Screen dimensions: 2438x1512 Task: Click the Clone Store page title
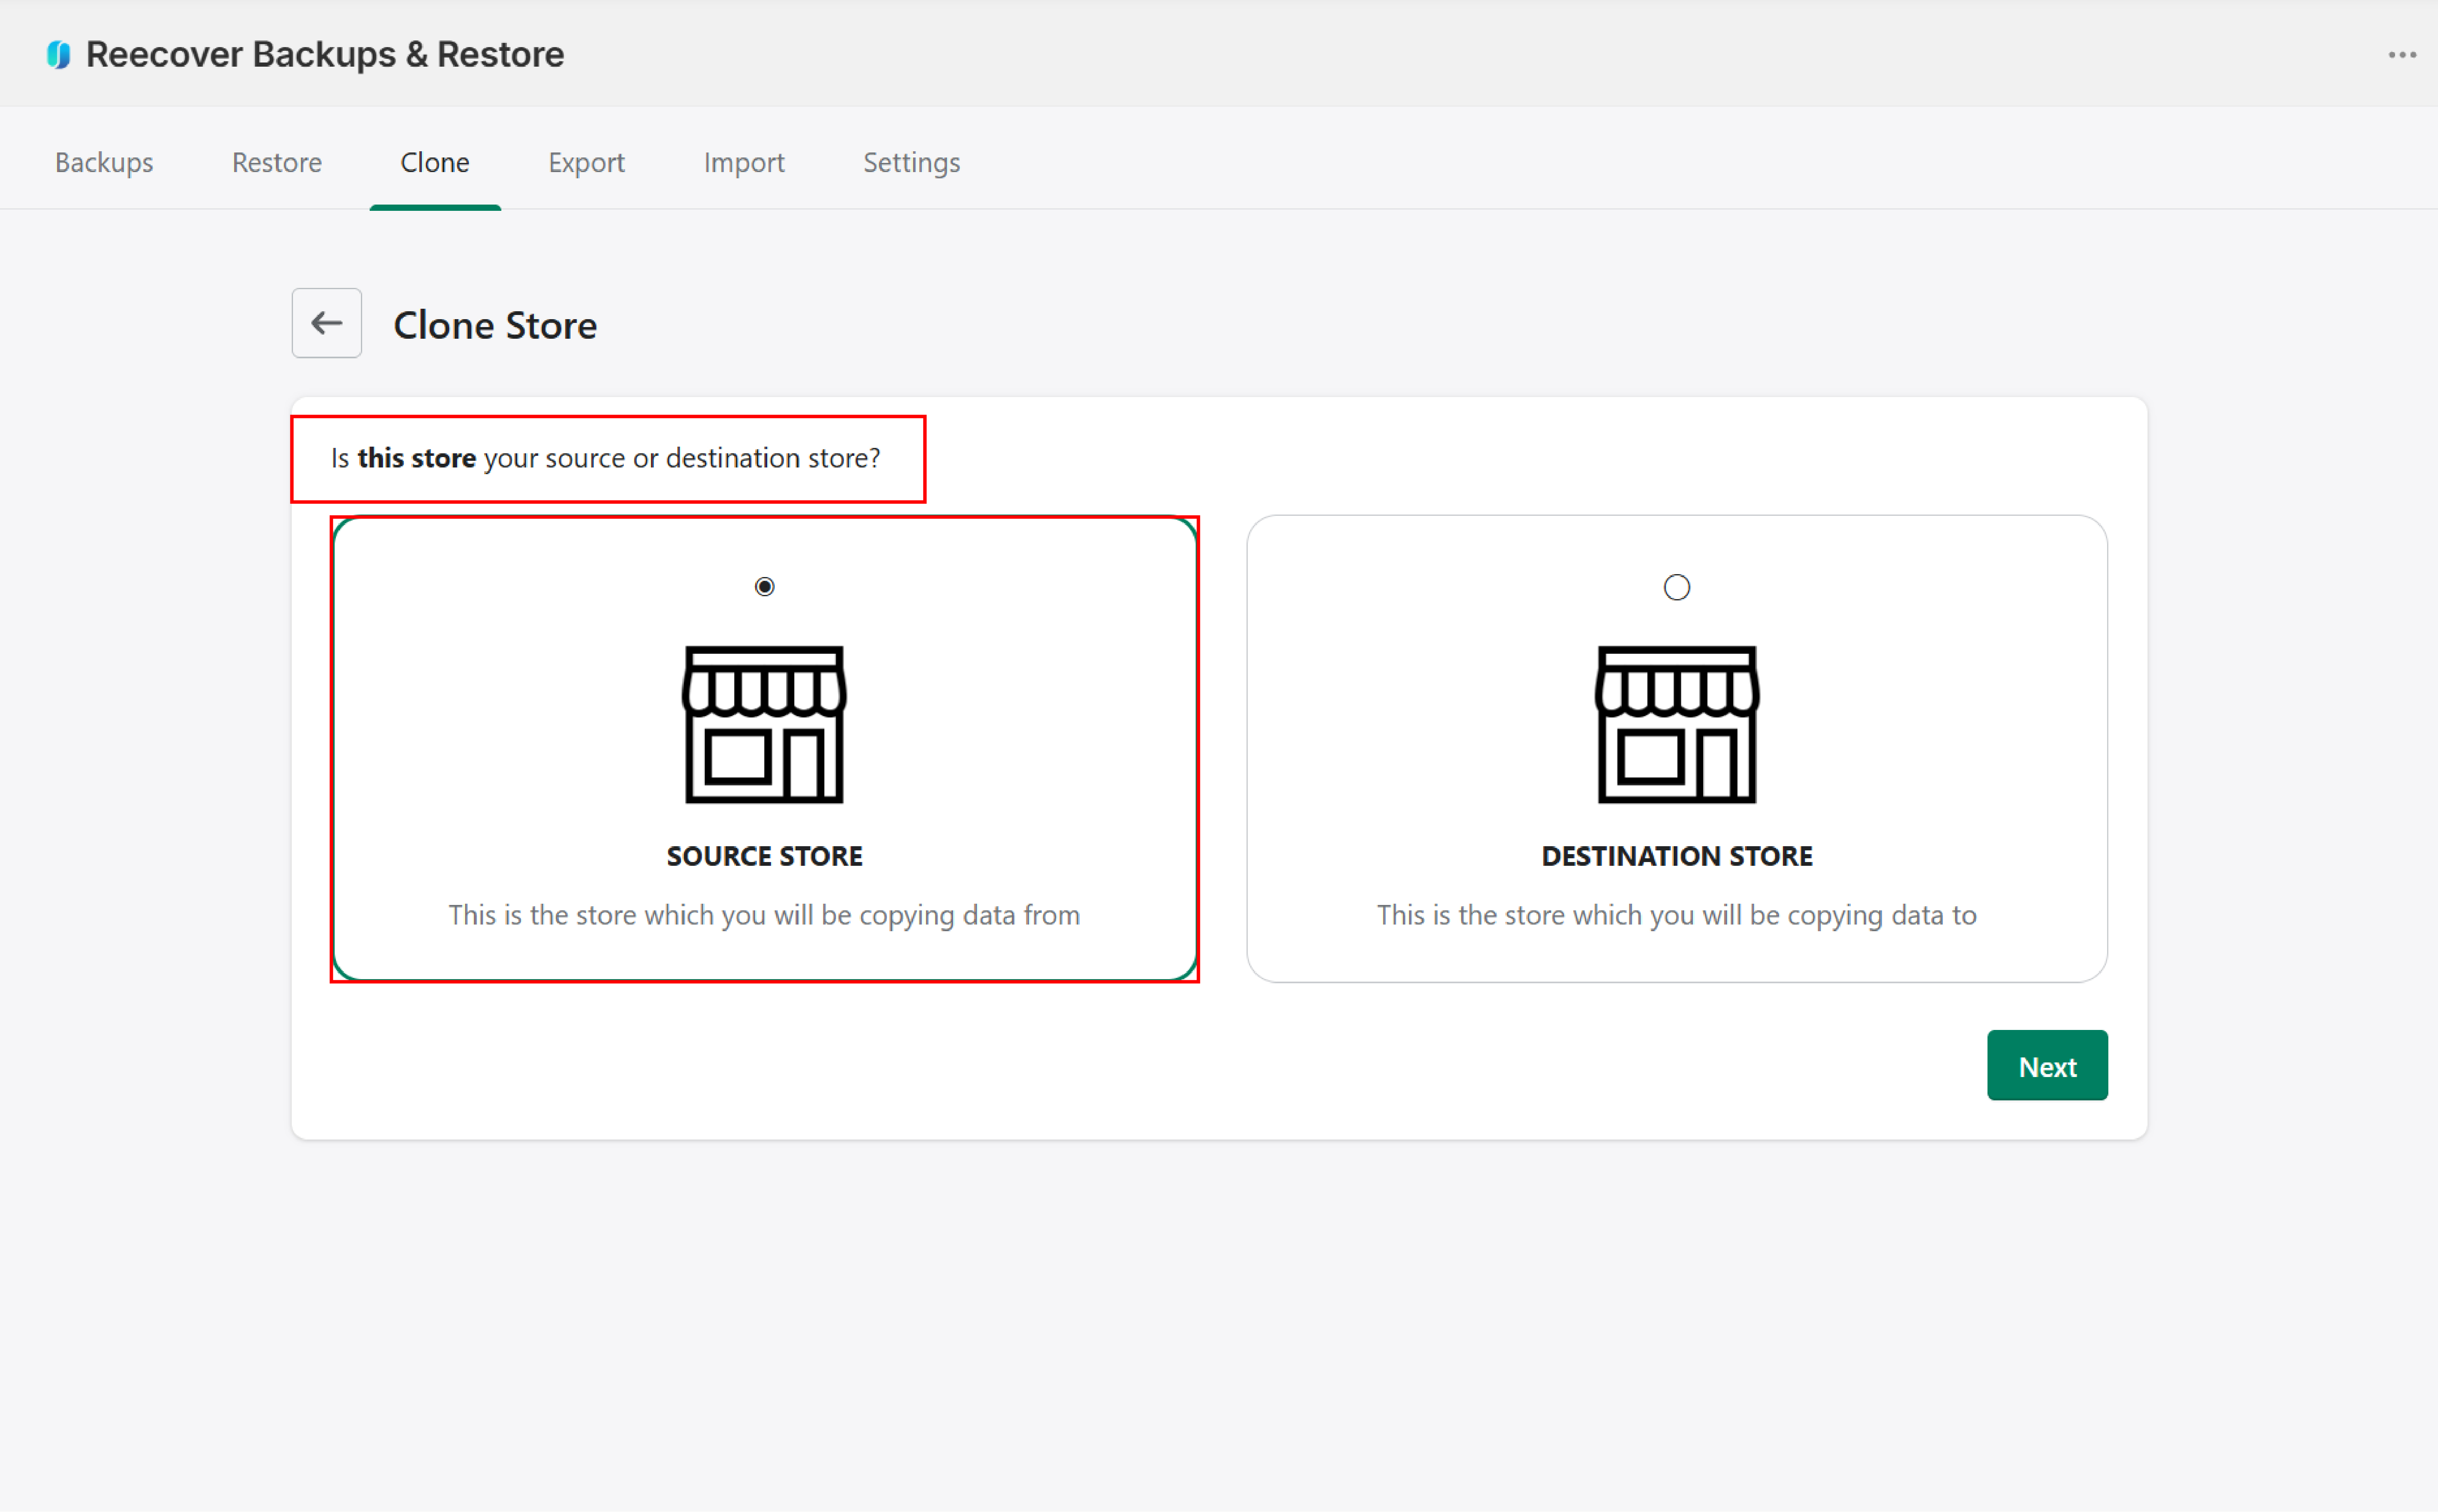click(495, 325)
